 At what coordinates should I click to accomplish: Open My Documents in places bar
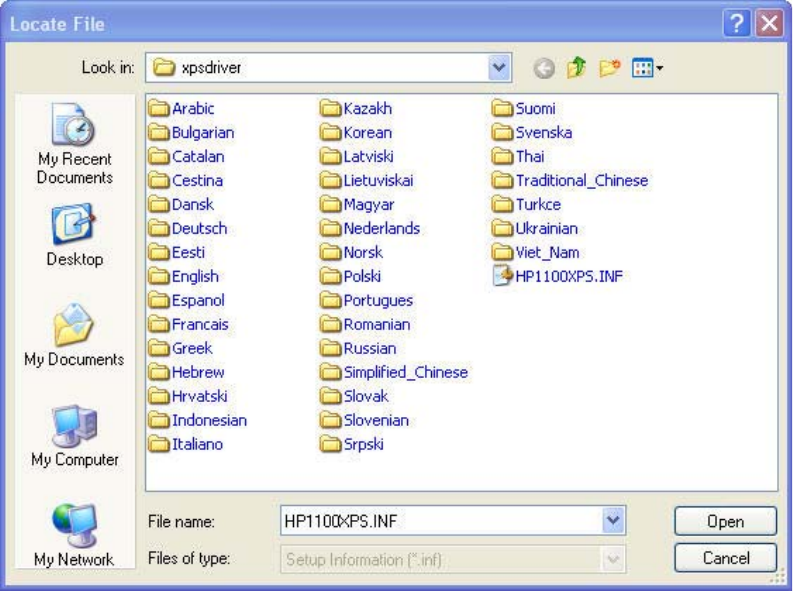pyautogui.click(x=74, y=334)
